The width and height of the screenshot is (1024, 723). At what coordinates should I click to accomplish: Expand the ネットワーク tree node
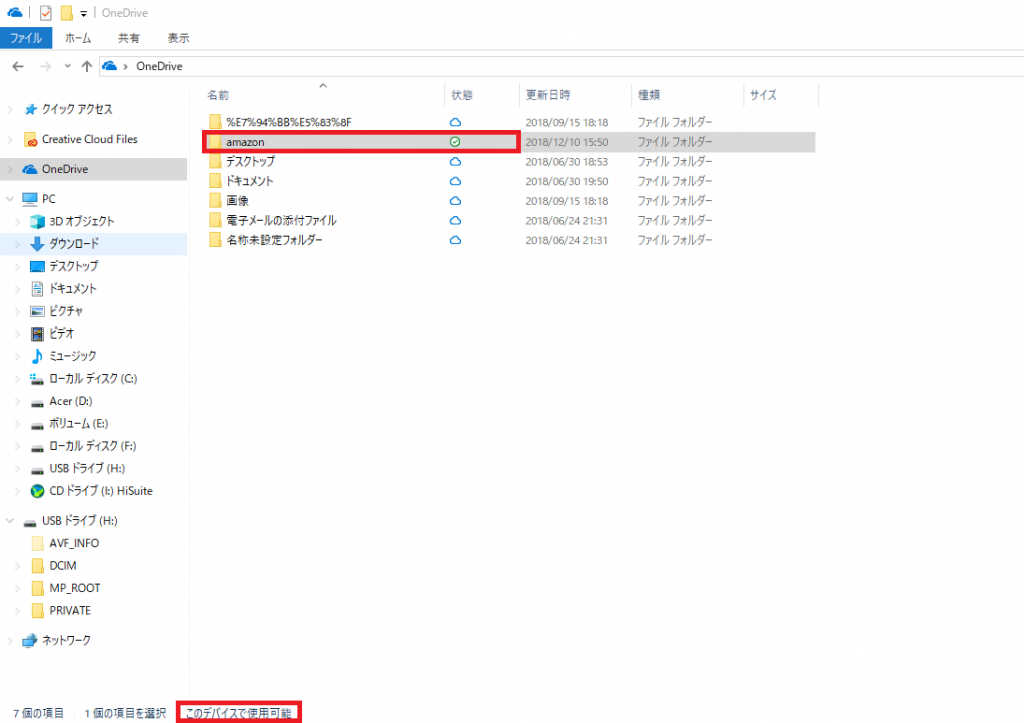10,641
